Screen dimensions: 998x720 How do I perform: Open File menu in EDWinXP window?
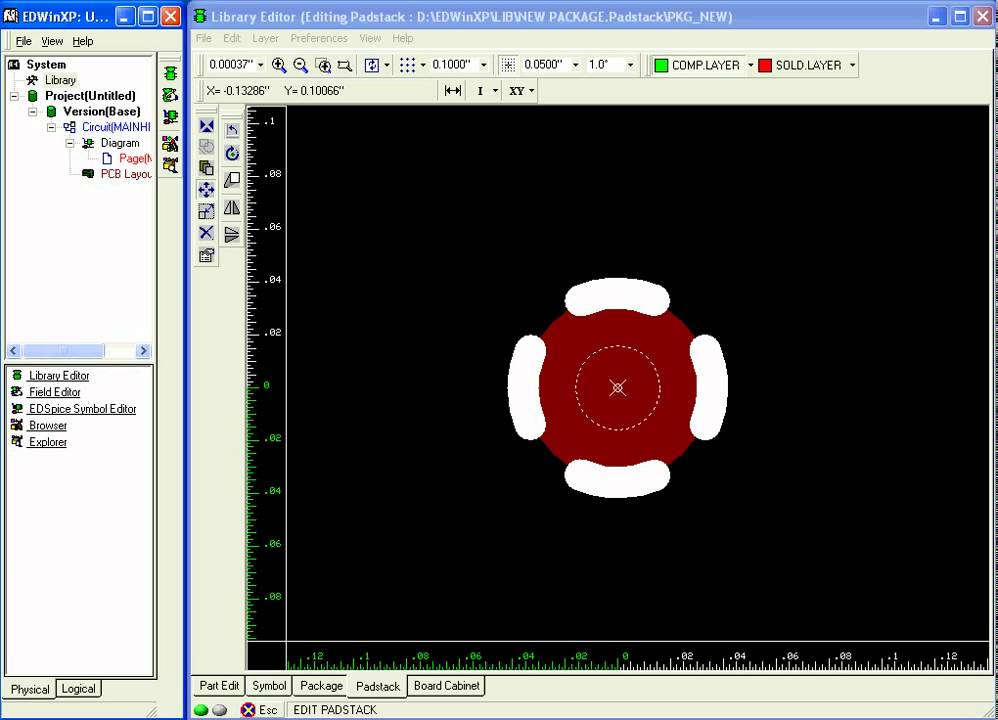tap(24, 41)
